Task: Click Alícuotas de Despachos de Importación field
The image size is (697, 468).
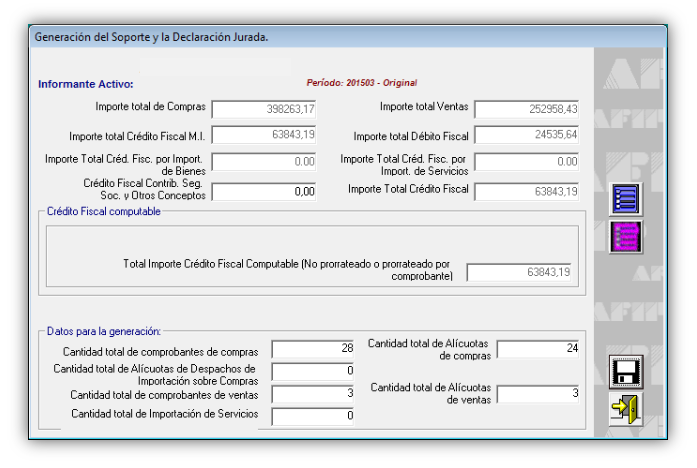Action: click(314, 372)
